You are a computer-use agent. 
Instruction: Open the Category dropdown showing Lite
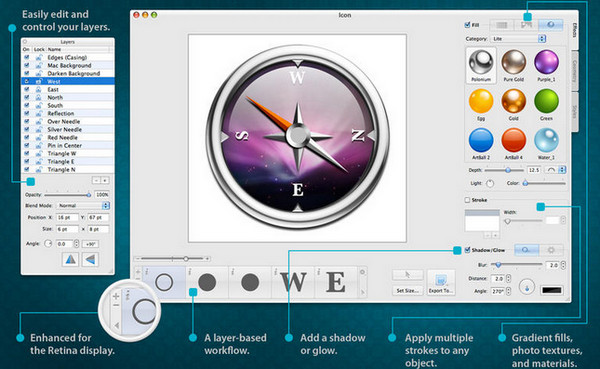(518, 39)
